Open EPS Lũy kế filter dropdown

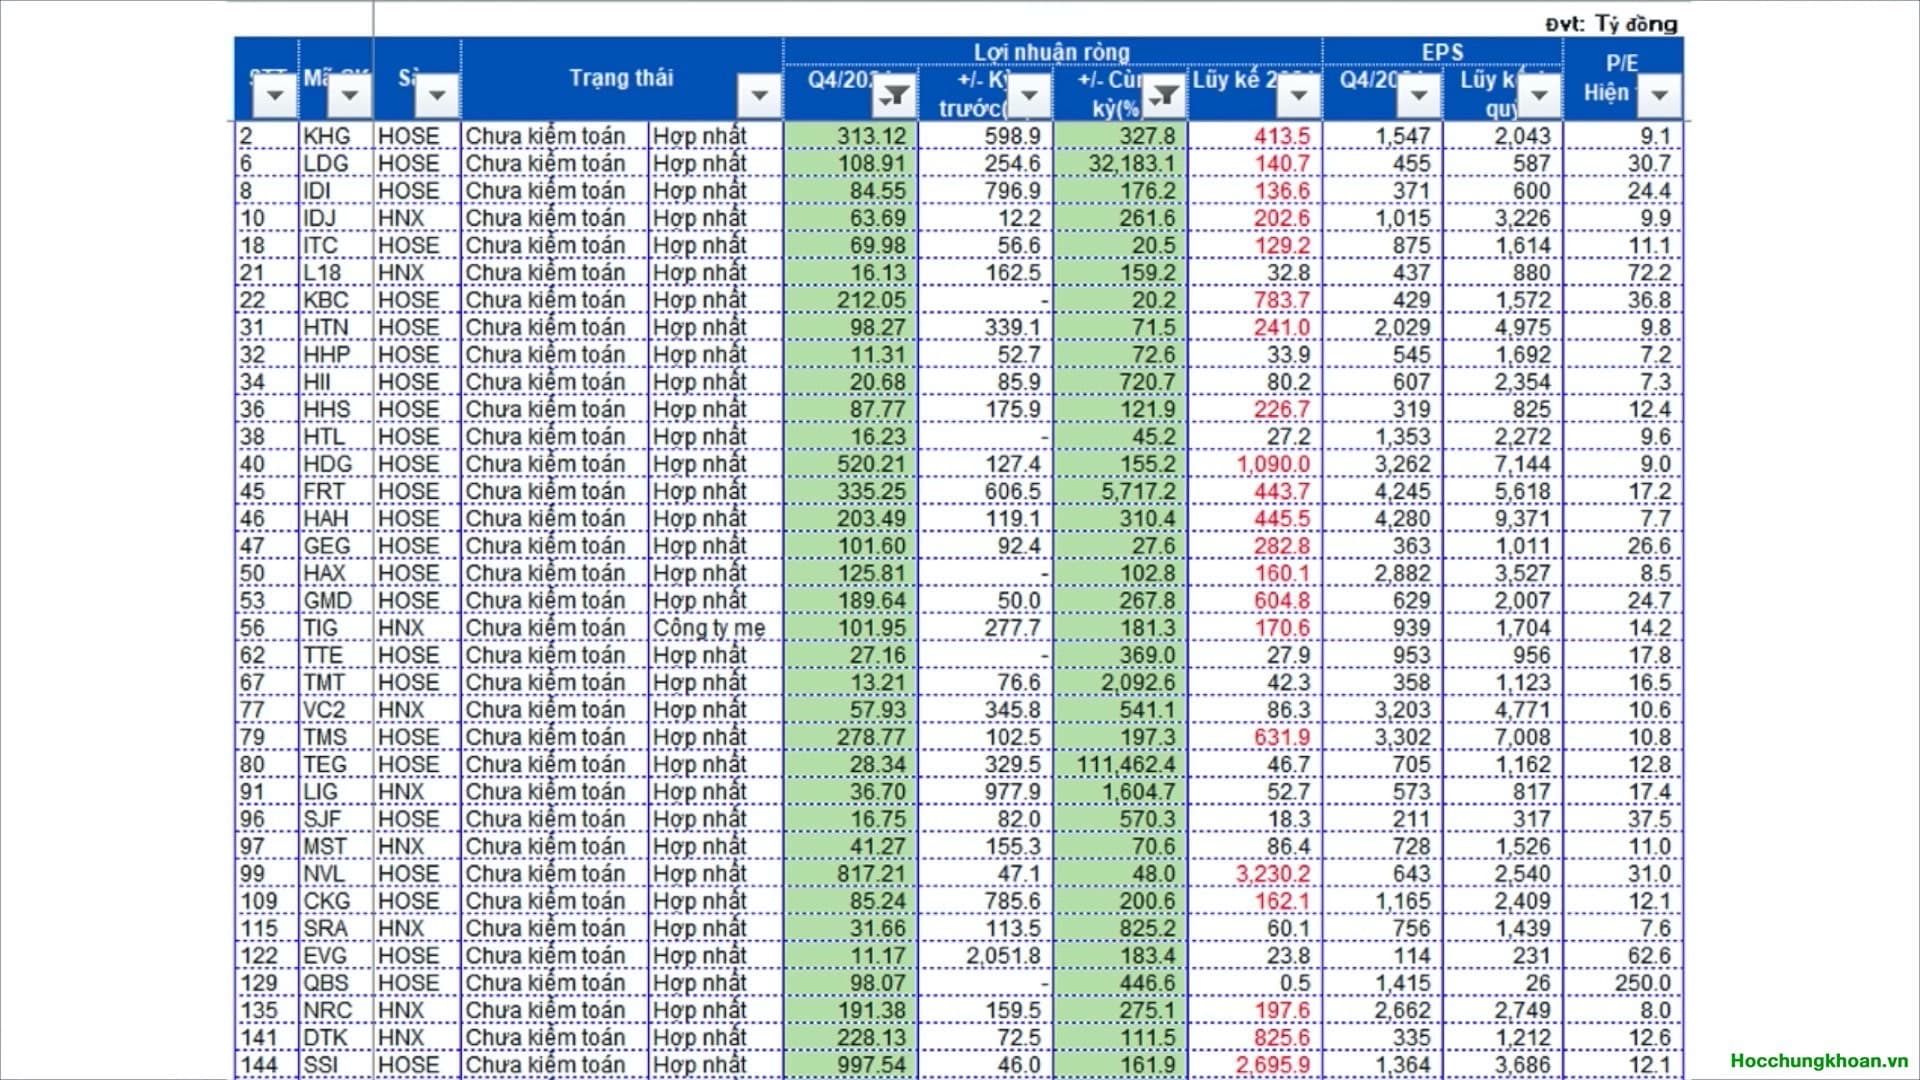1539,97
